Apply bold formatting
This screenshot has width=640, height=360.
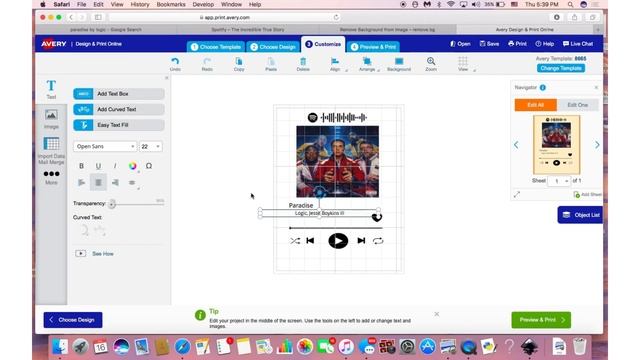pyautogui.click(x=81, y=166)
